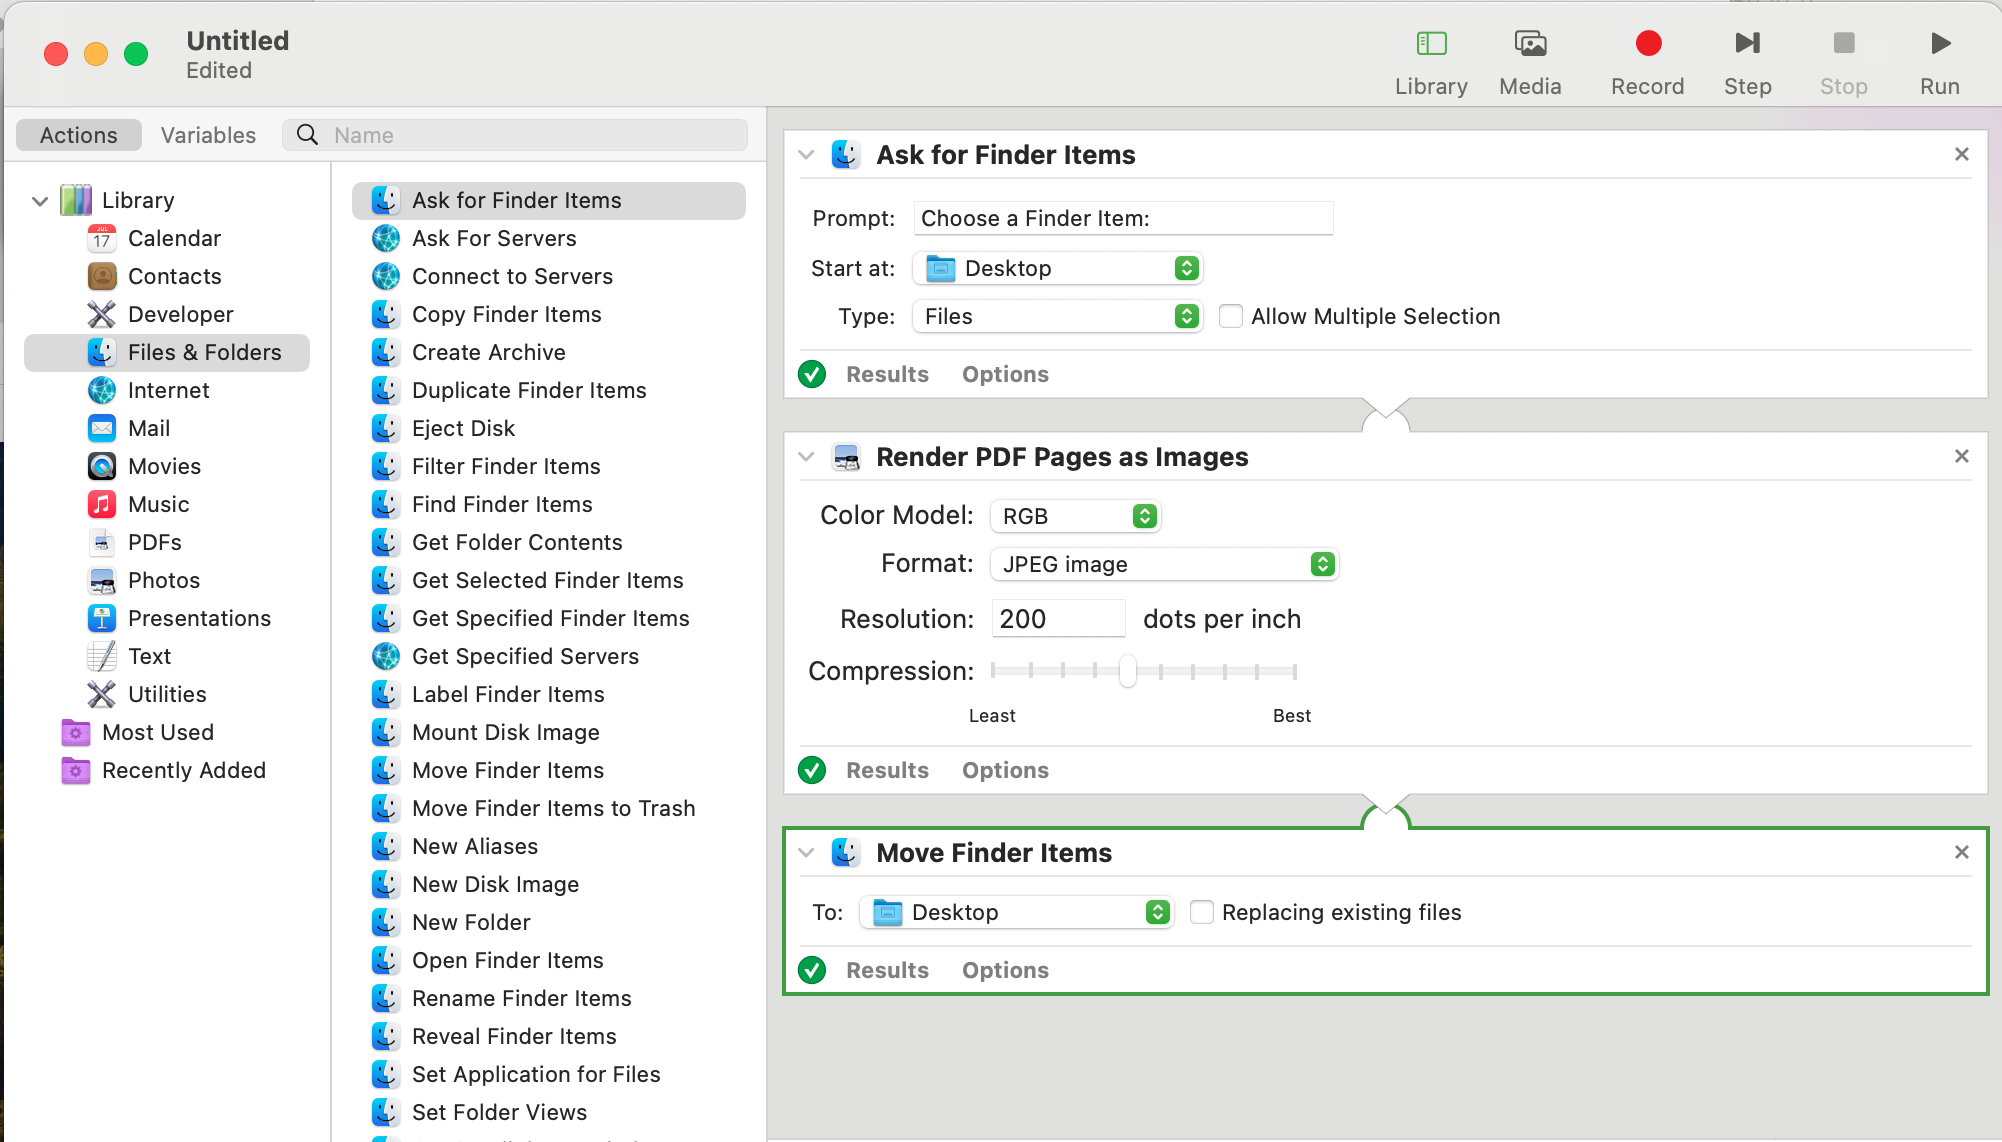
Task: Select the Music library category
Action: click(158, 504)
